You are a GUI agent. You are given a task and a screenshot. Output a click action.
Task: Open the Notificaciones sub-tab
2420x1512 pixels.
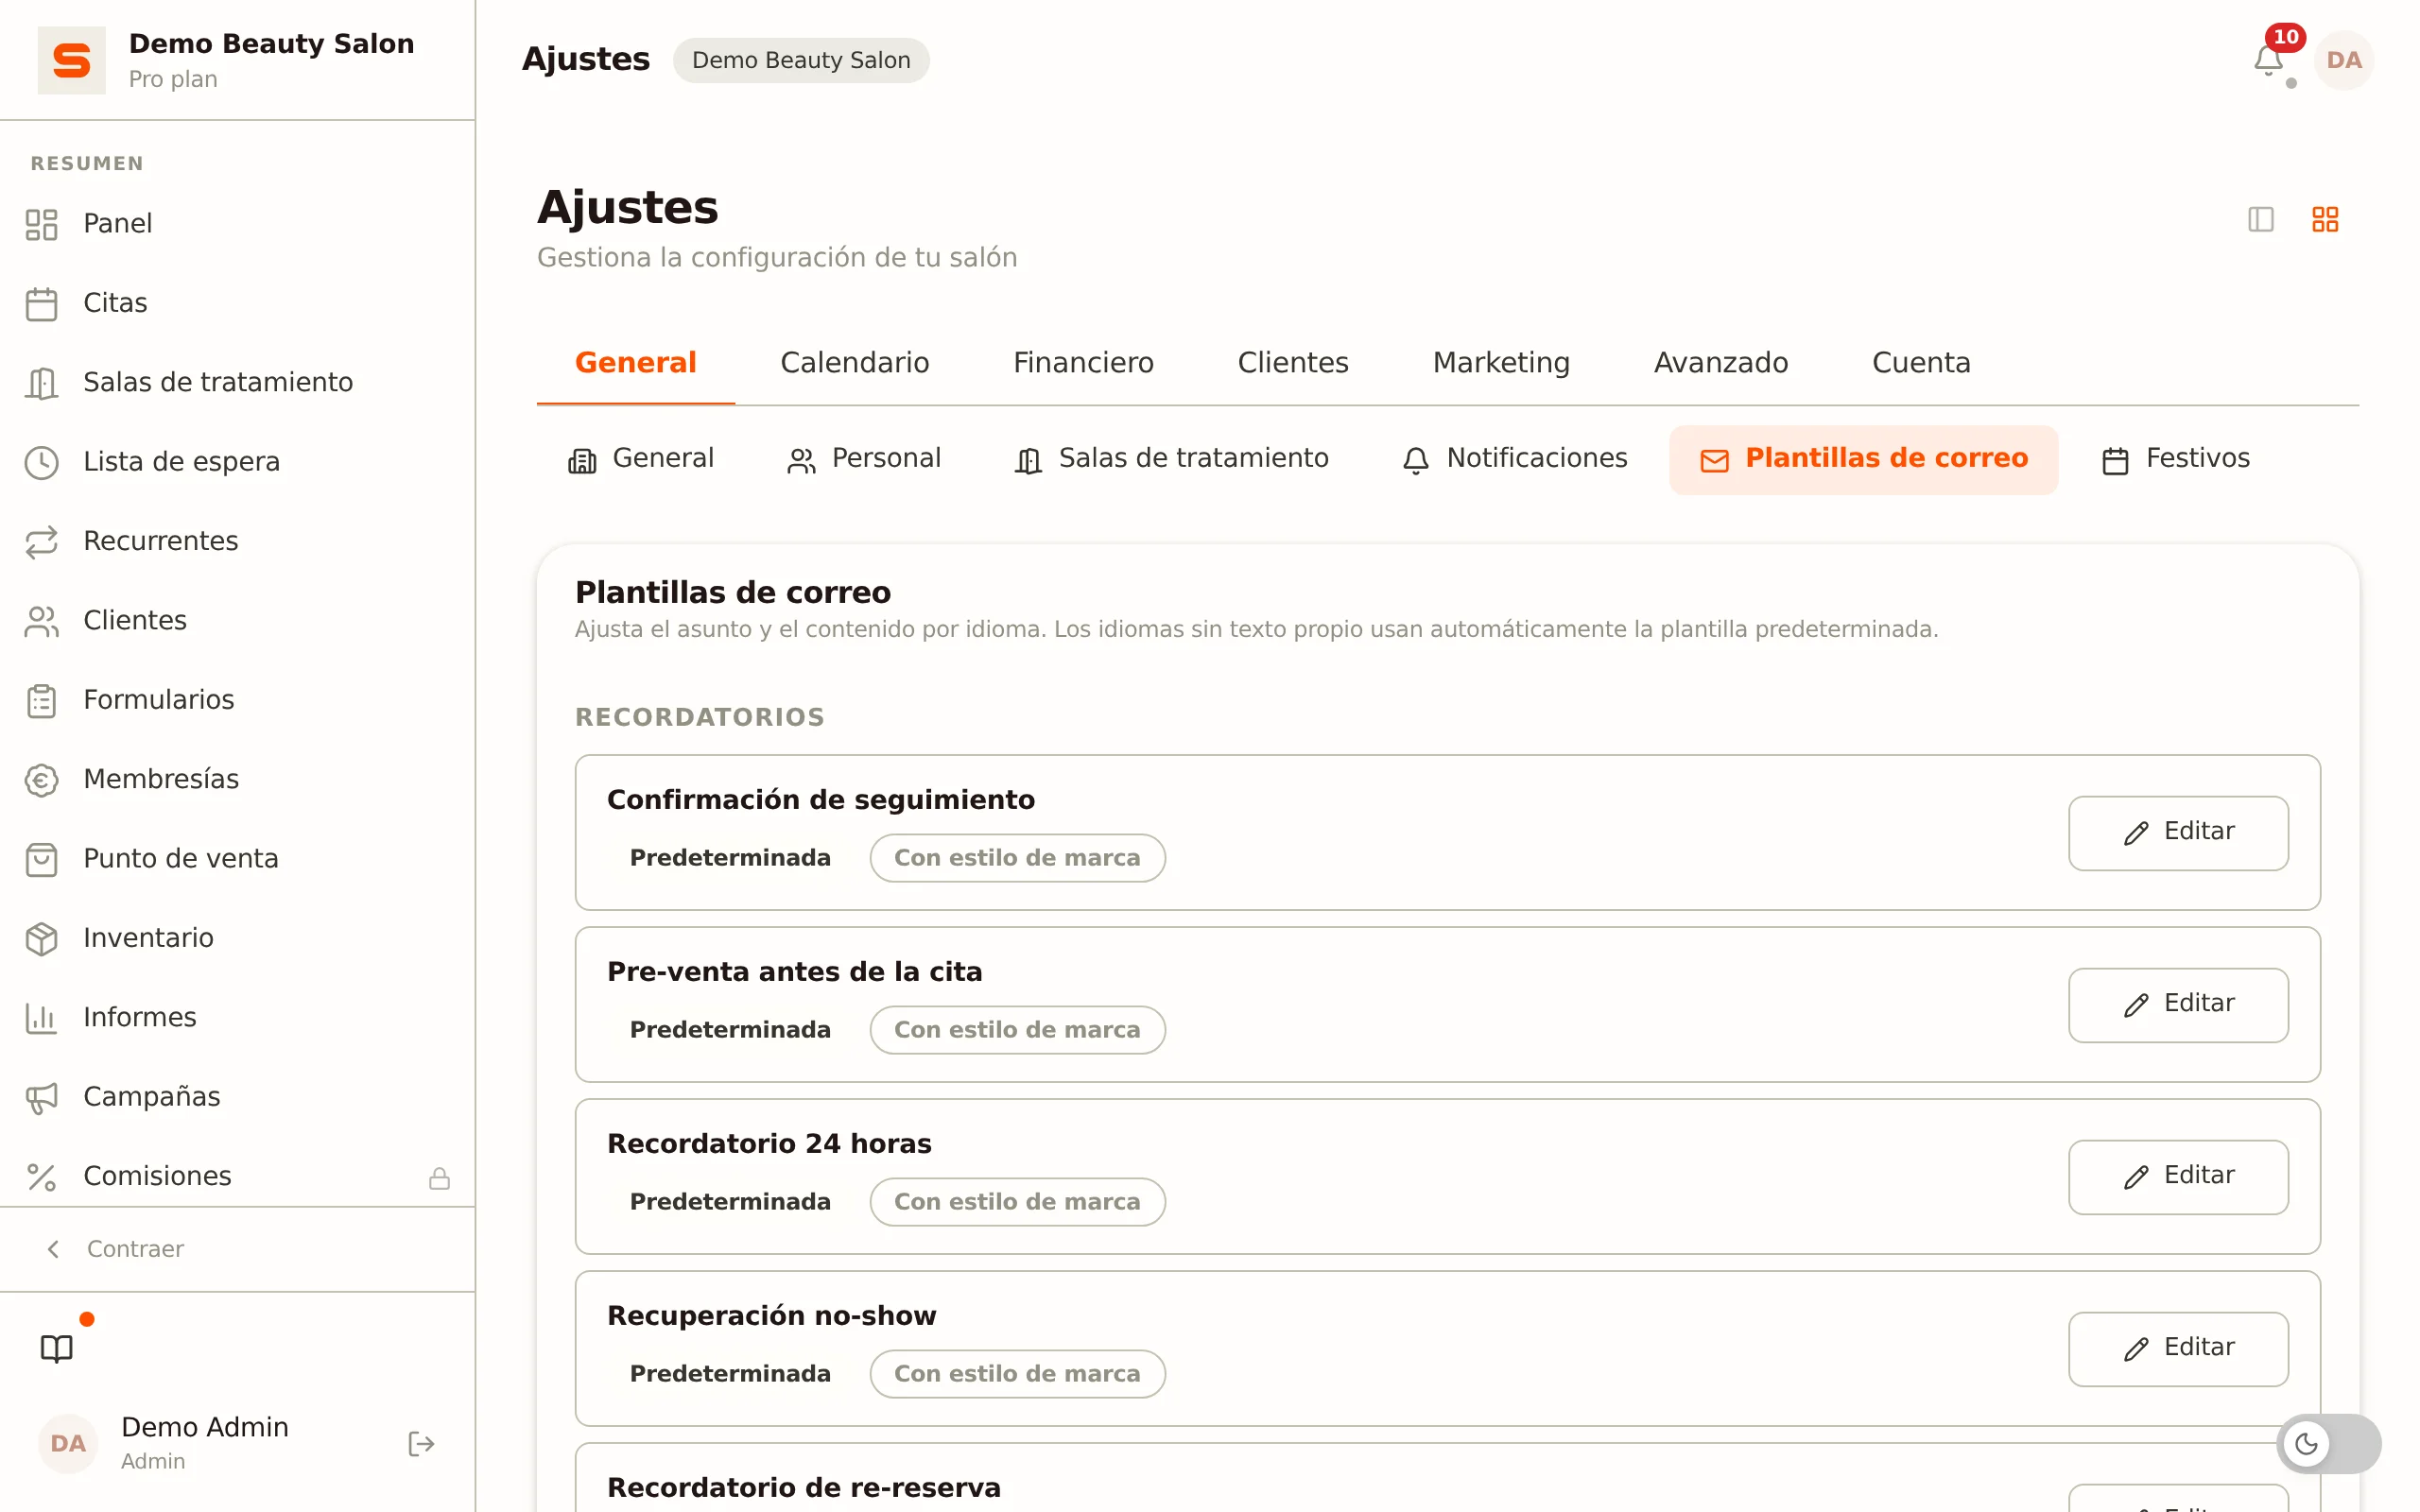point(1514,459)
